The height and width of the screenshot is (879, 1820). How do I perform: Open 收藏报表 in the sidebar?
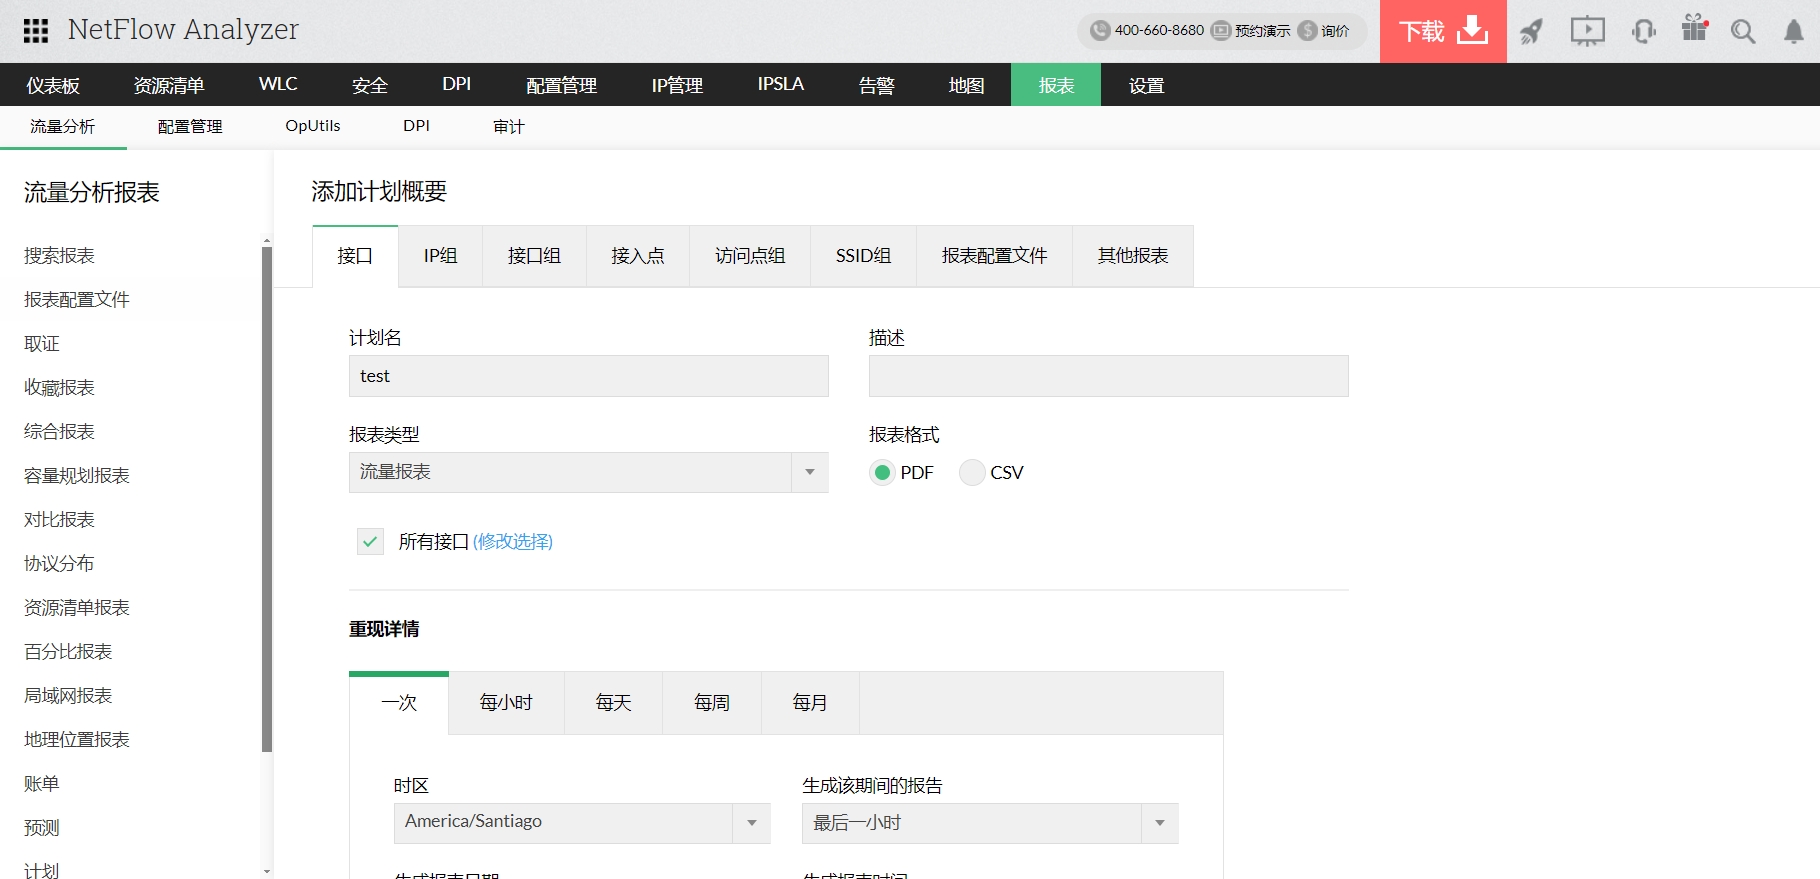[60, 388]
